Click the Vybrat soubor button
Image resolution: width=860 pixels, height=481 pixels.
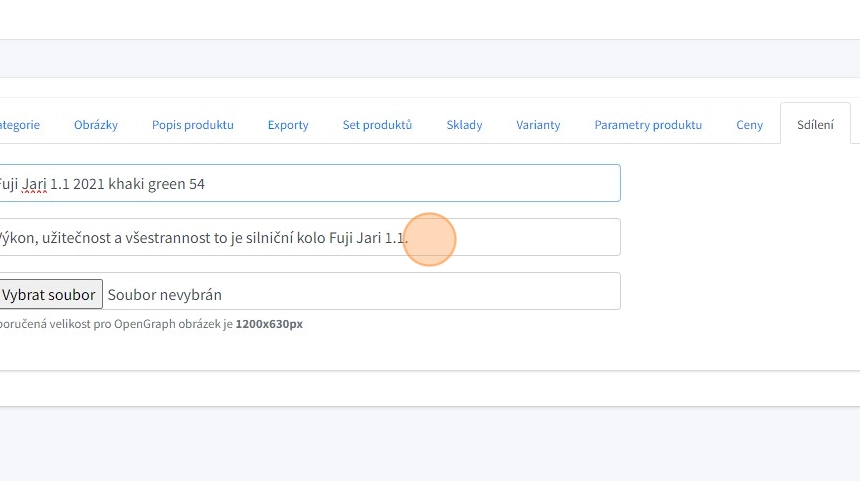point(49,294)
